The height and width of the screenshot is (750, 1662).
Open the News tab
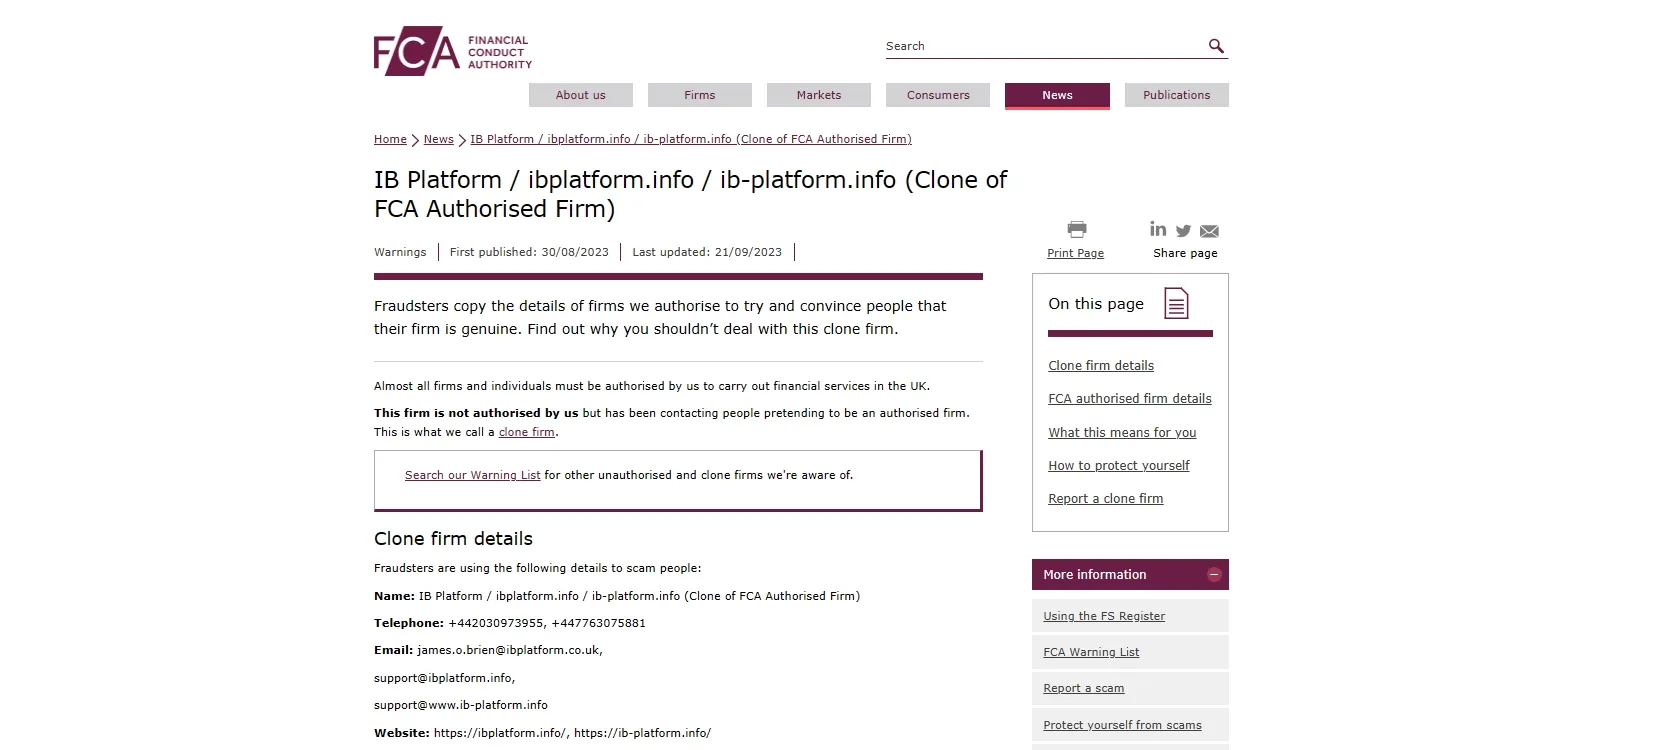pos(1057,95)
